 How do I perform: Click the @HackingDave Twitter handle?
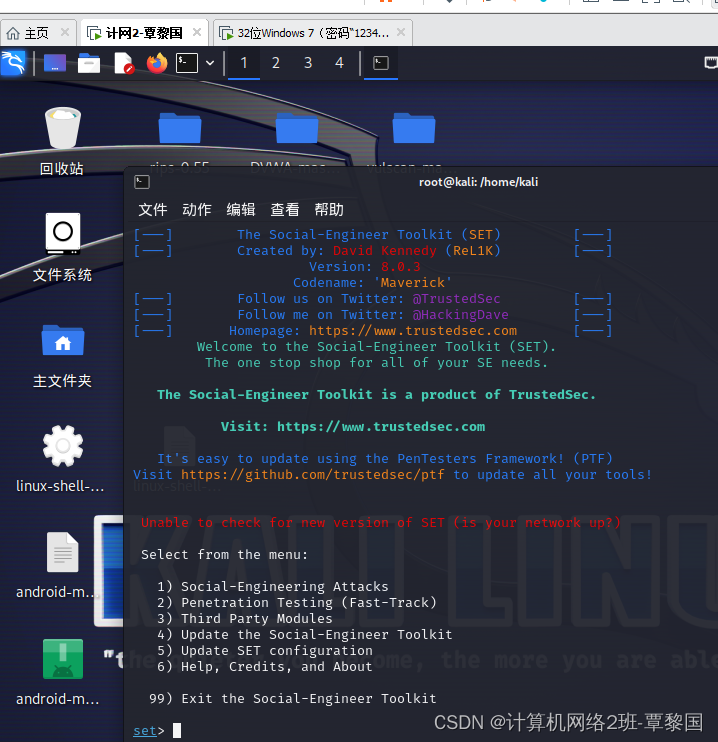461,315
